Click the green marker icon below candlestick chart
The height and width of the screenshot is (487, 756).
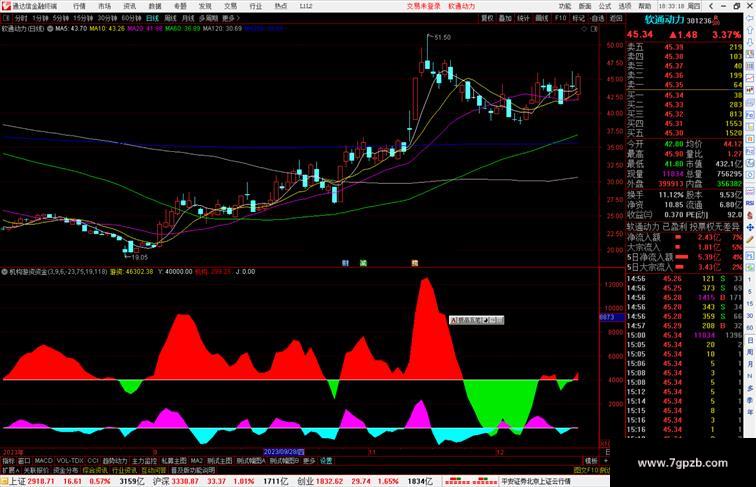364,263
